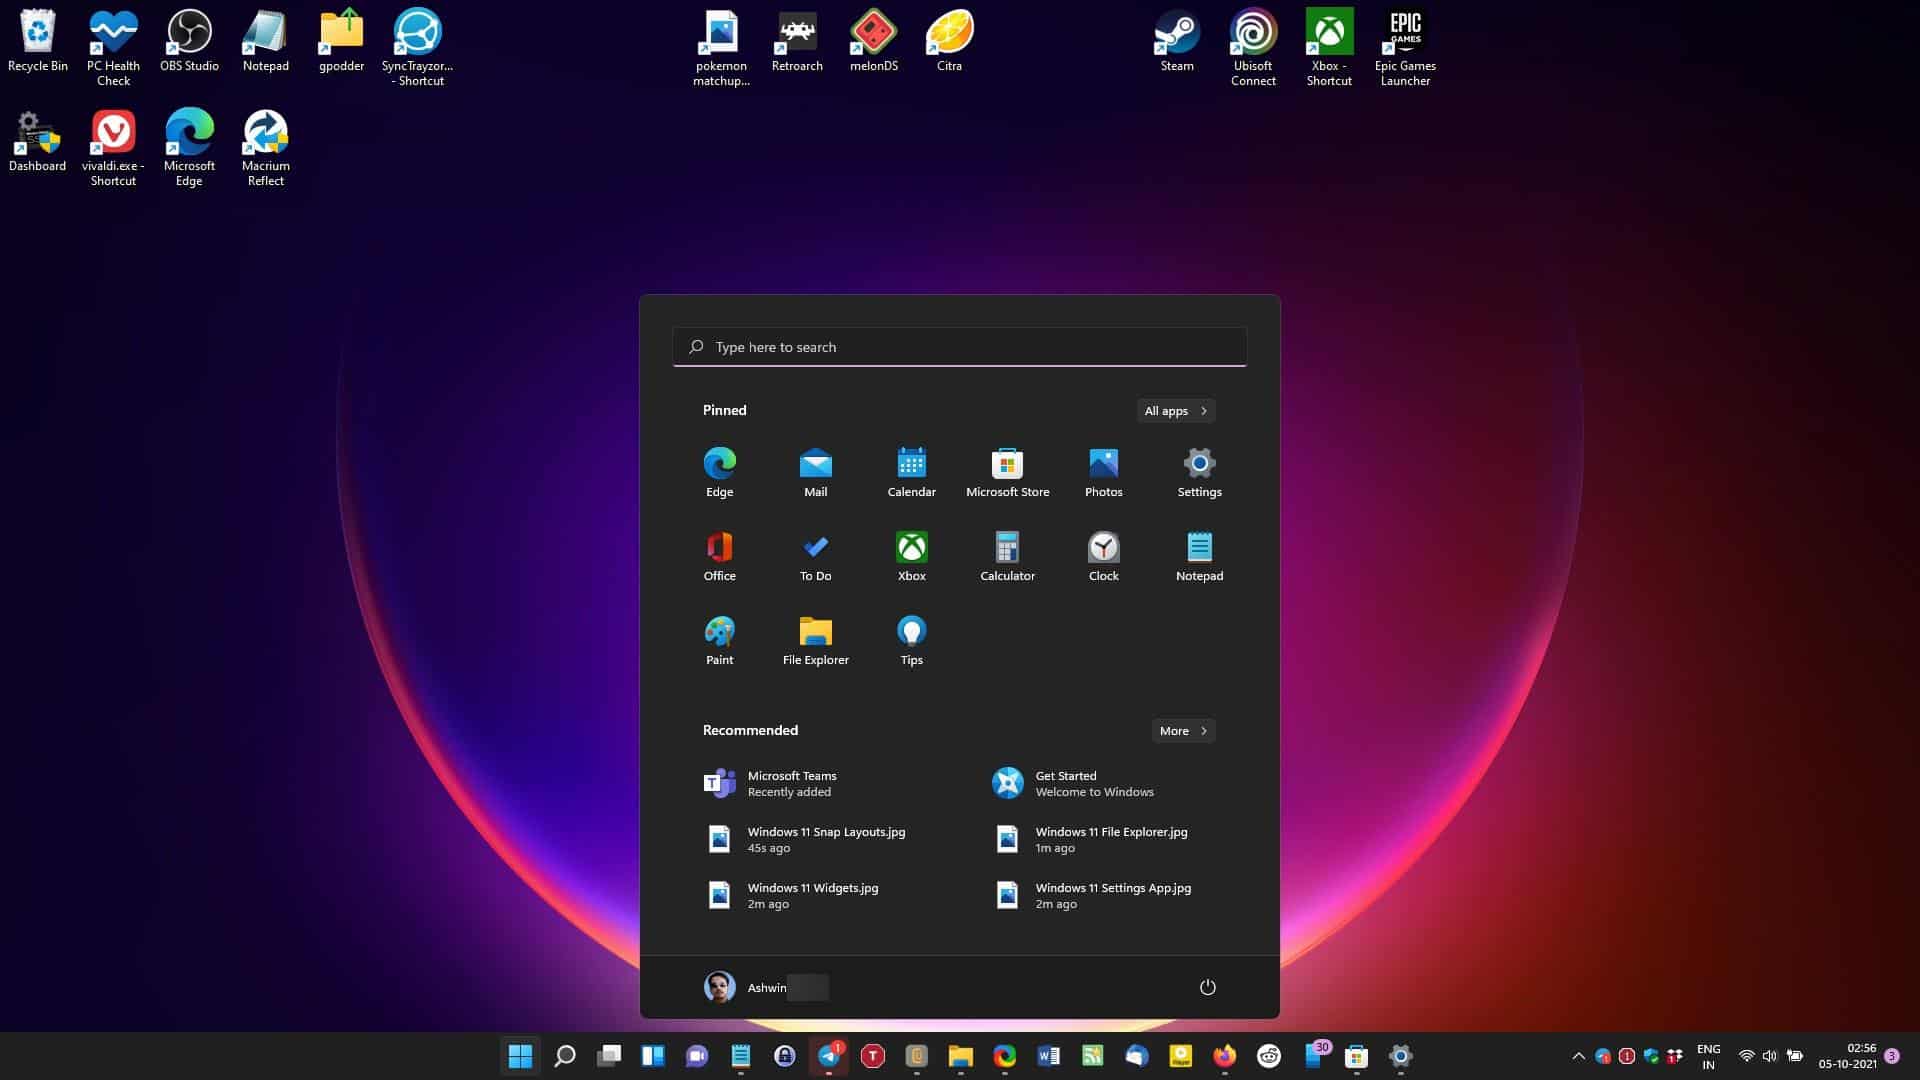
Task: Open the volume control in the system tray
Action: pyautogui.click(x=1770, y=1056)
